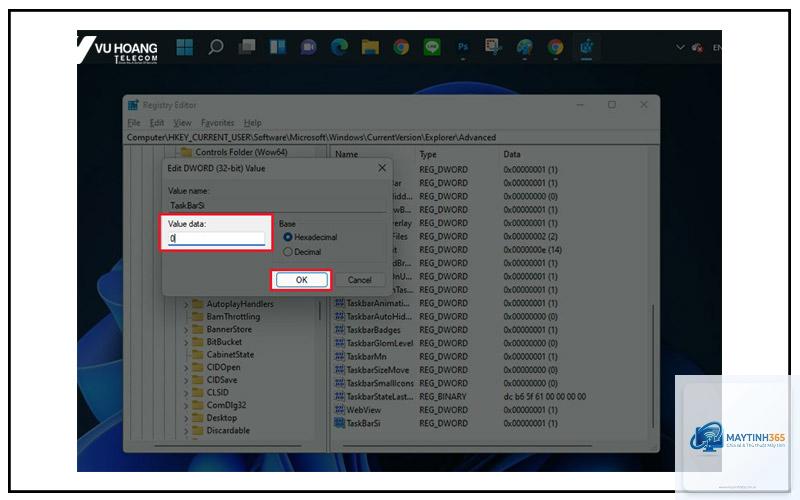Open the Chrome icon beside Registry Editor's taskbar icon
800x500 pixels.
pyautogui.click(x=556, y=47)
